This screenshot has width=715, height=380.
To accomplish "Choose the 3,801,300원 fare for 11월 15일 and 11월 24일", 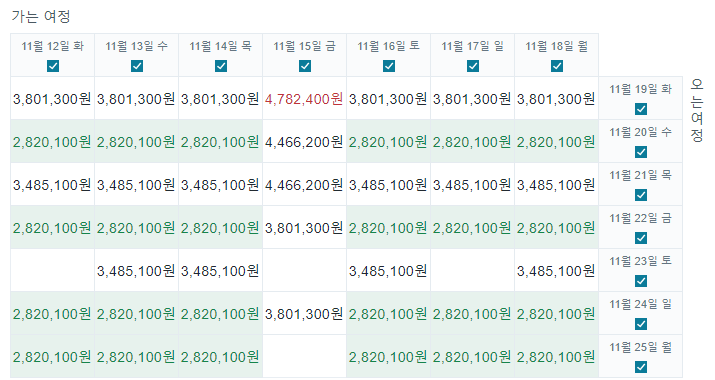I will (x=304, y=314).
